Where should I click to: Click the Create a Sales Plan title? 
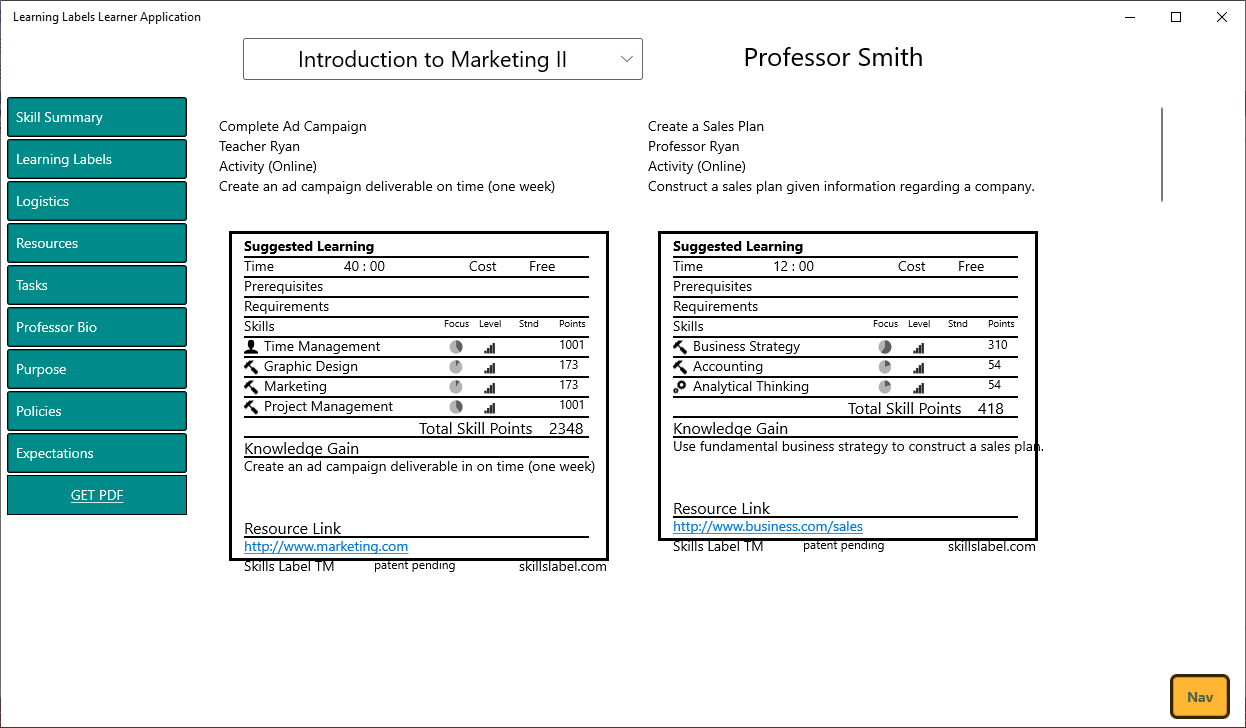click(x=706, y=127)
